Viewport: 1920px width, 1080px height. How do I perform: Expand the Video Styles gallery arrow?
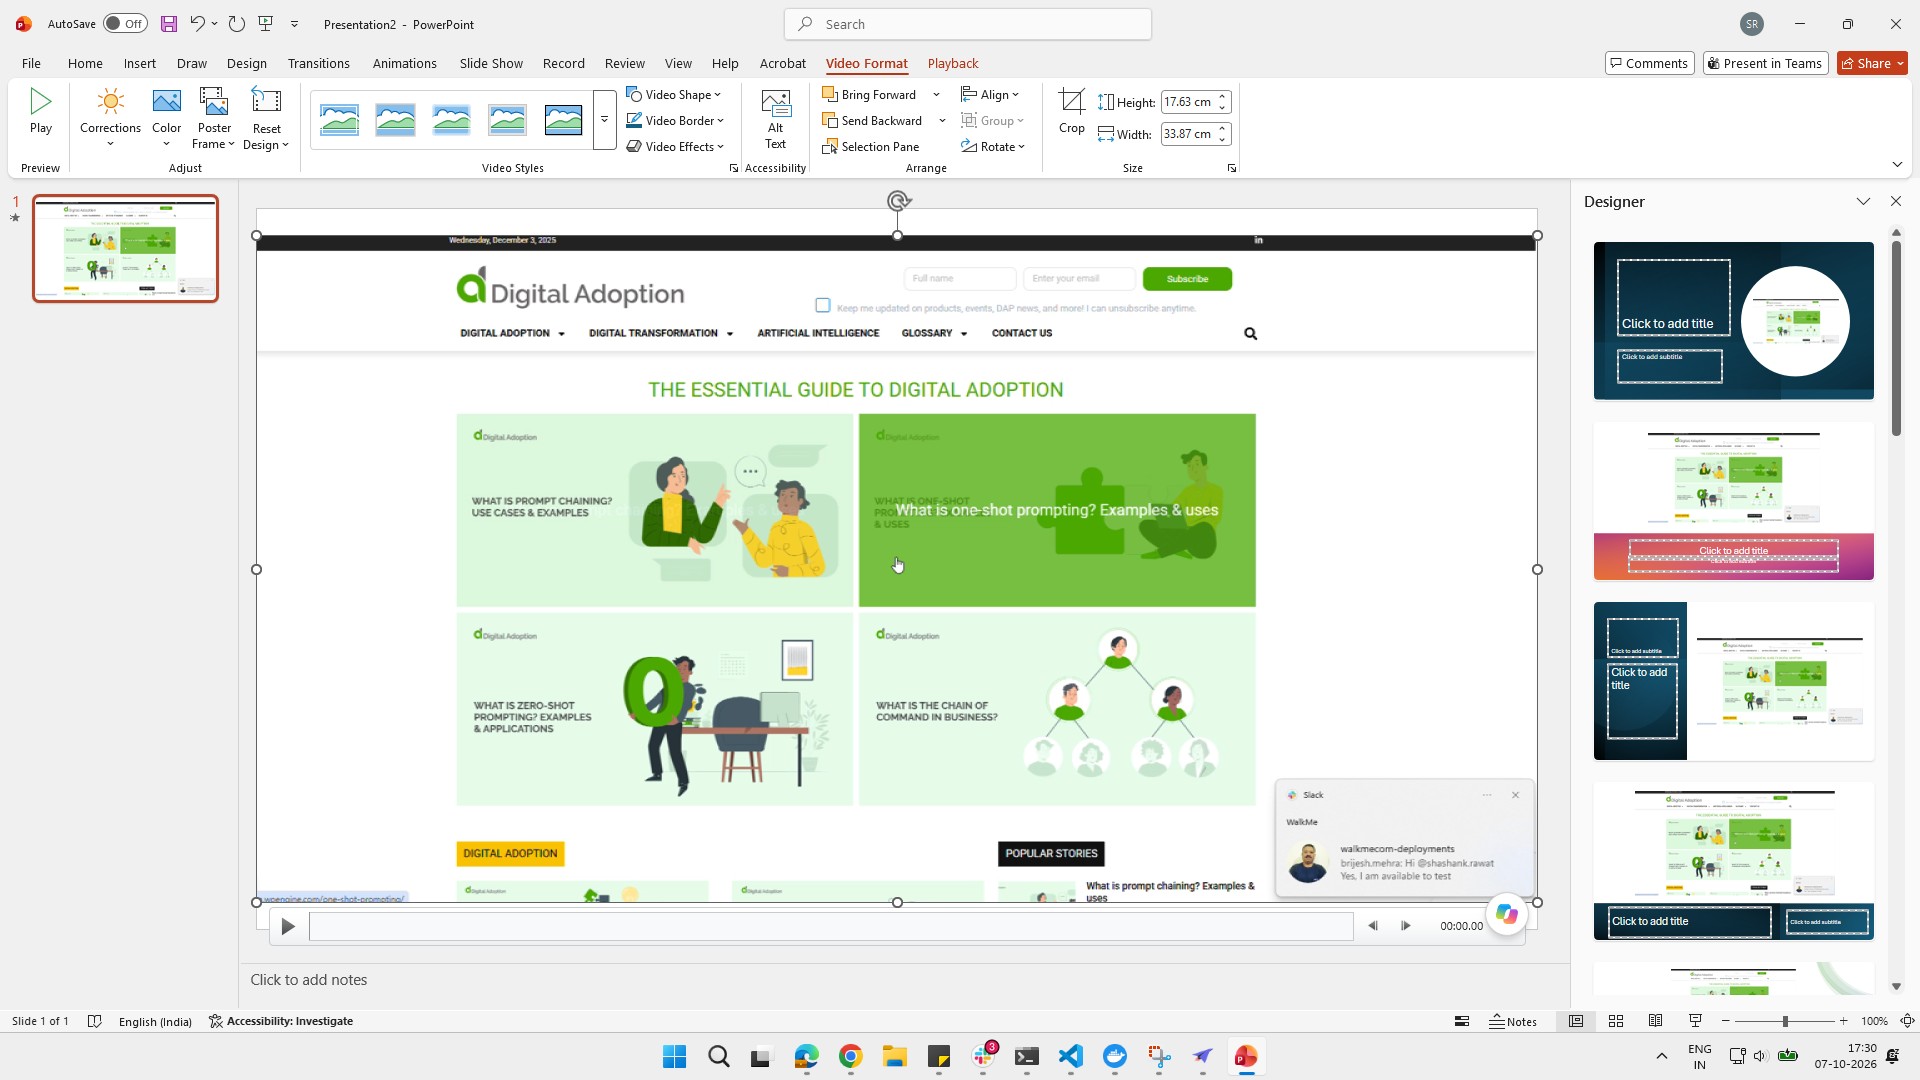[604, 120]
